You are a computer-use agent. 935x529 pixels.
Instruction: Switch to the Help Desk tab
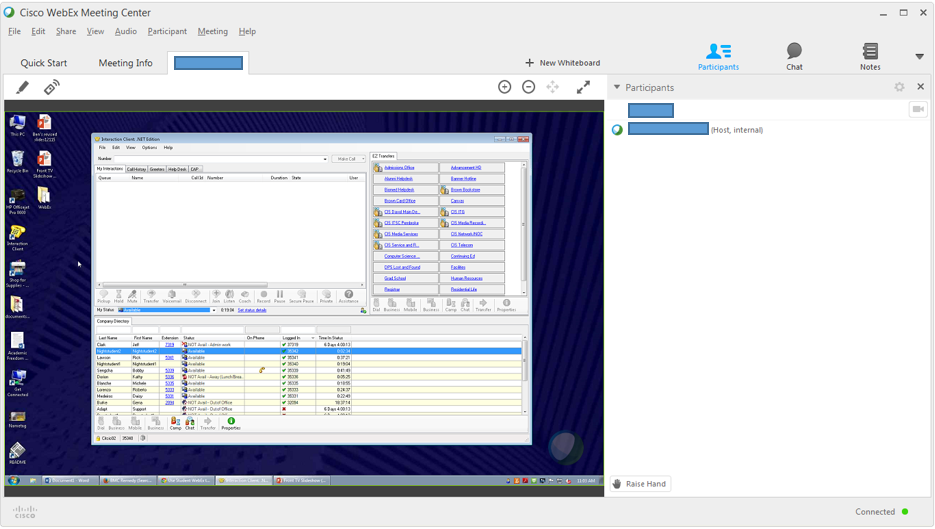[177, 169]
